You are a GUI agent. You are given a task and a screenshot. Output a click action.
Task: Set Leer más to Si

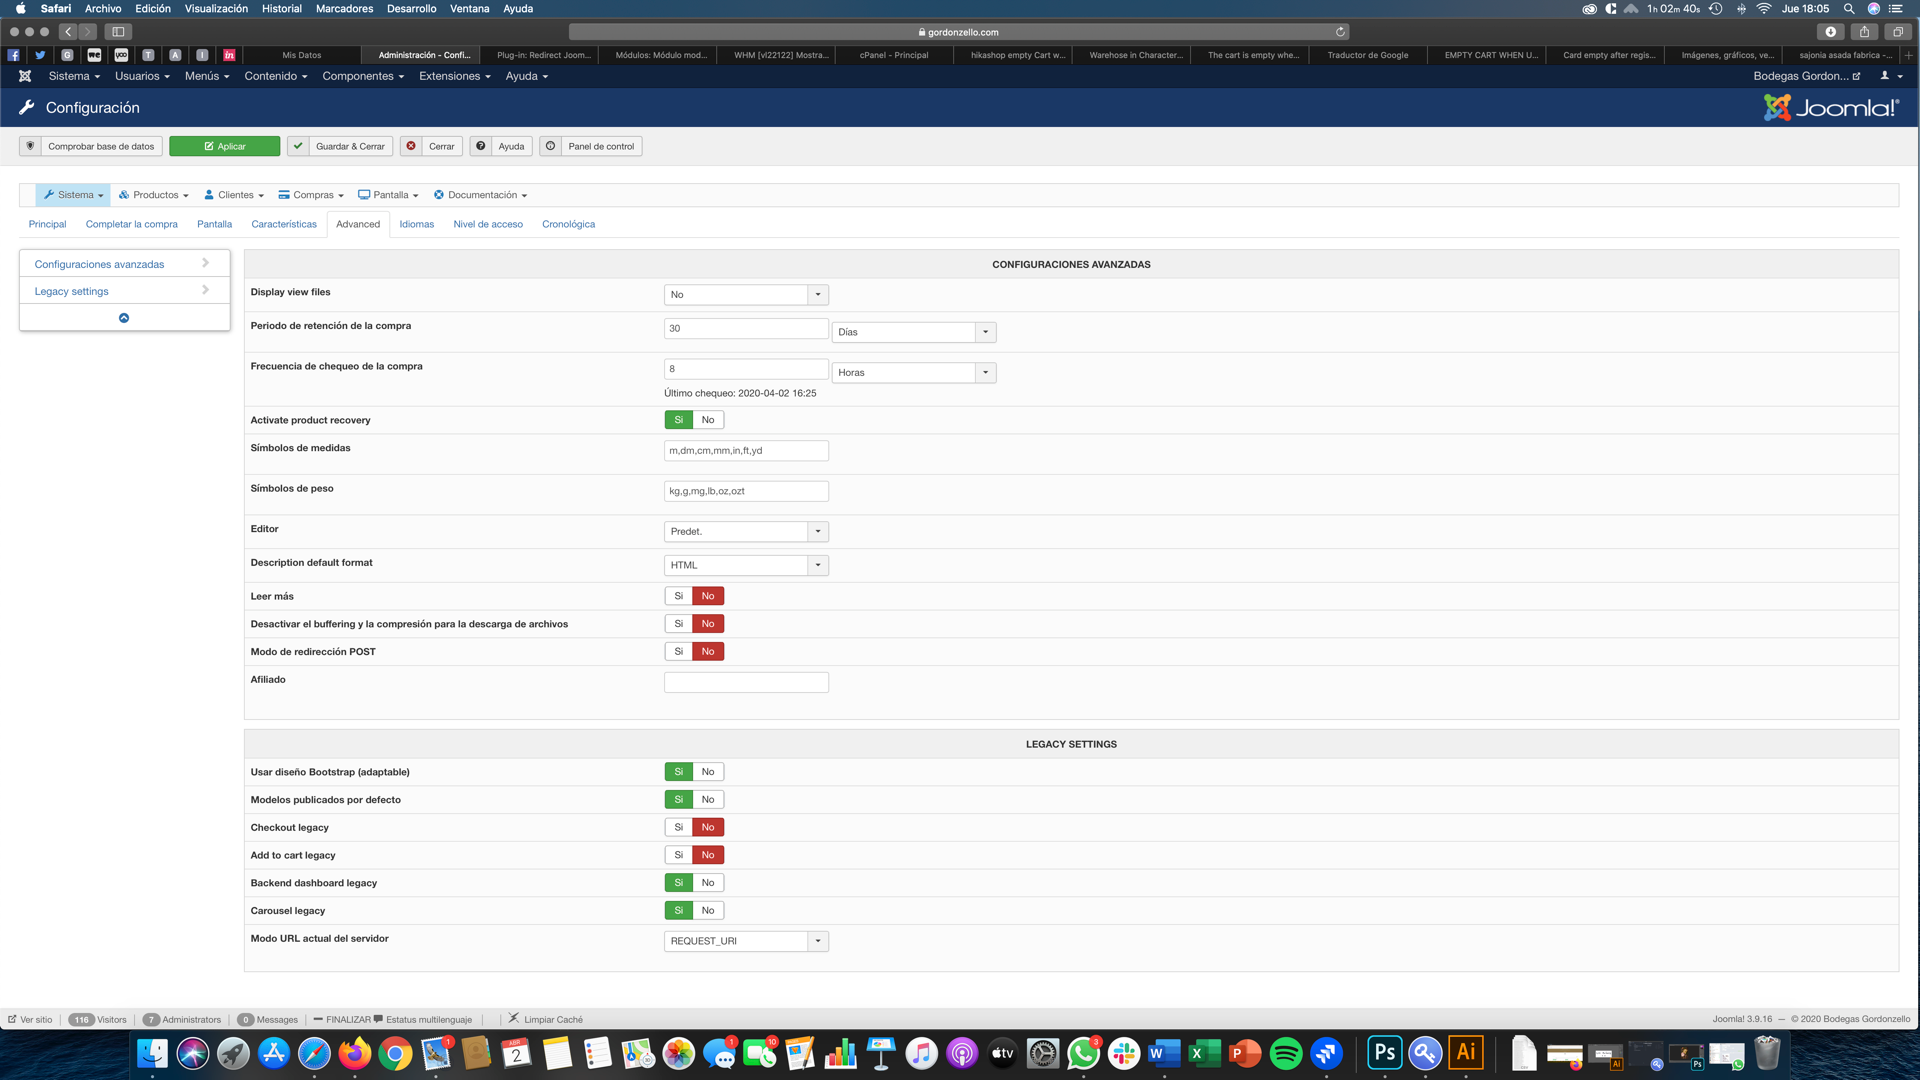[678, 596]
